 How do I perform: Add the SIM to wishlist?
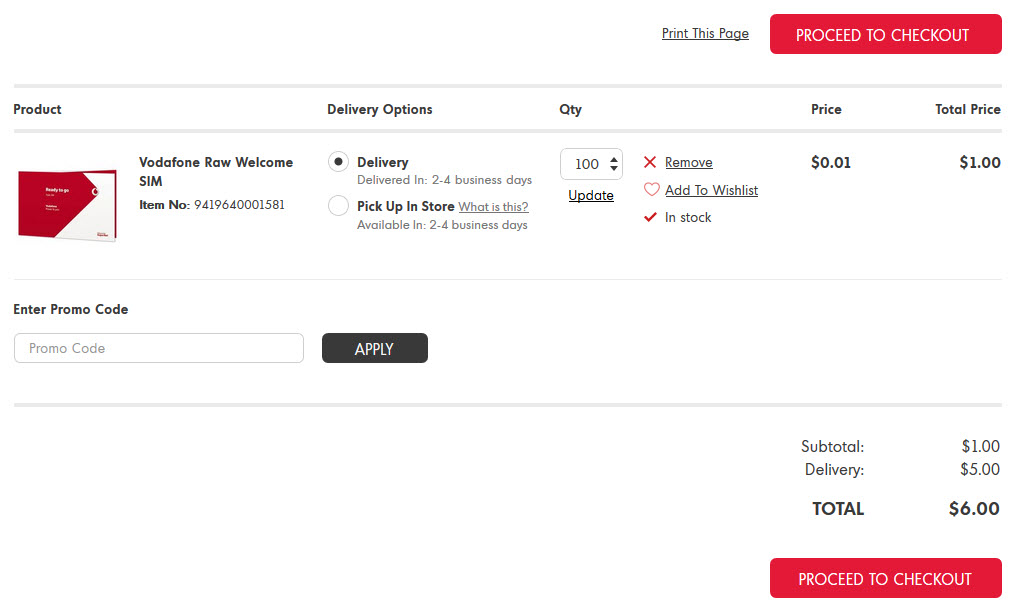pos(712,190)
